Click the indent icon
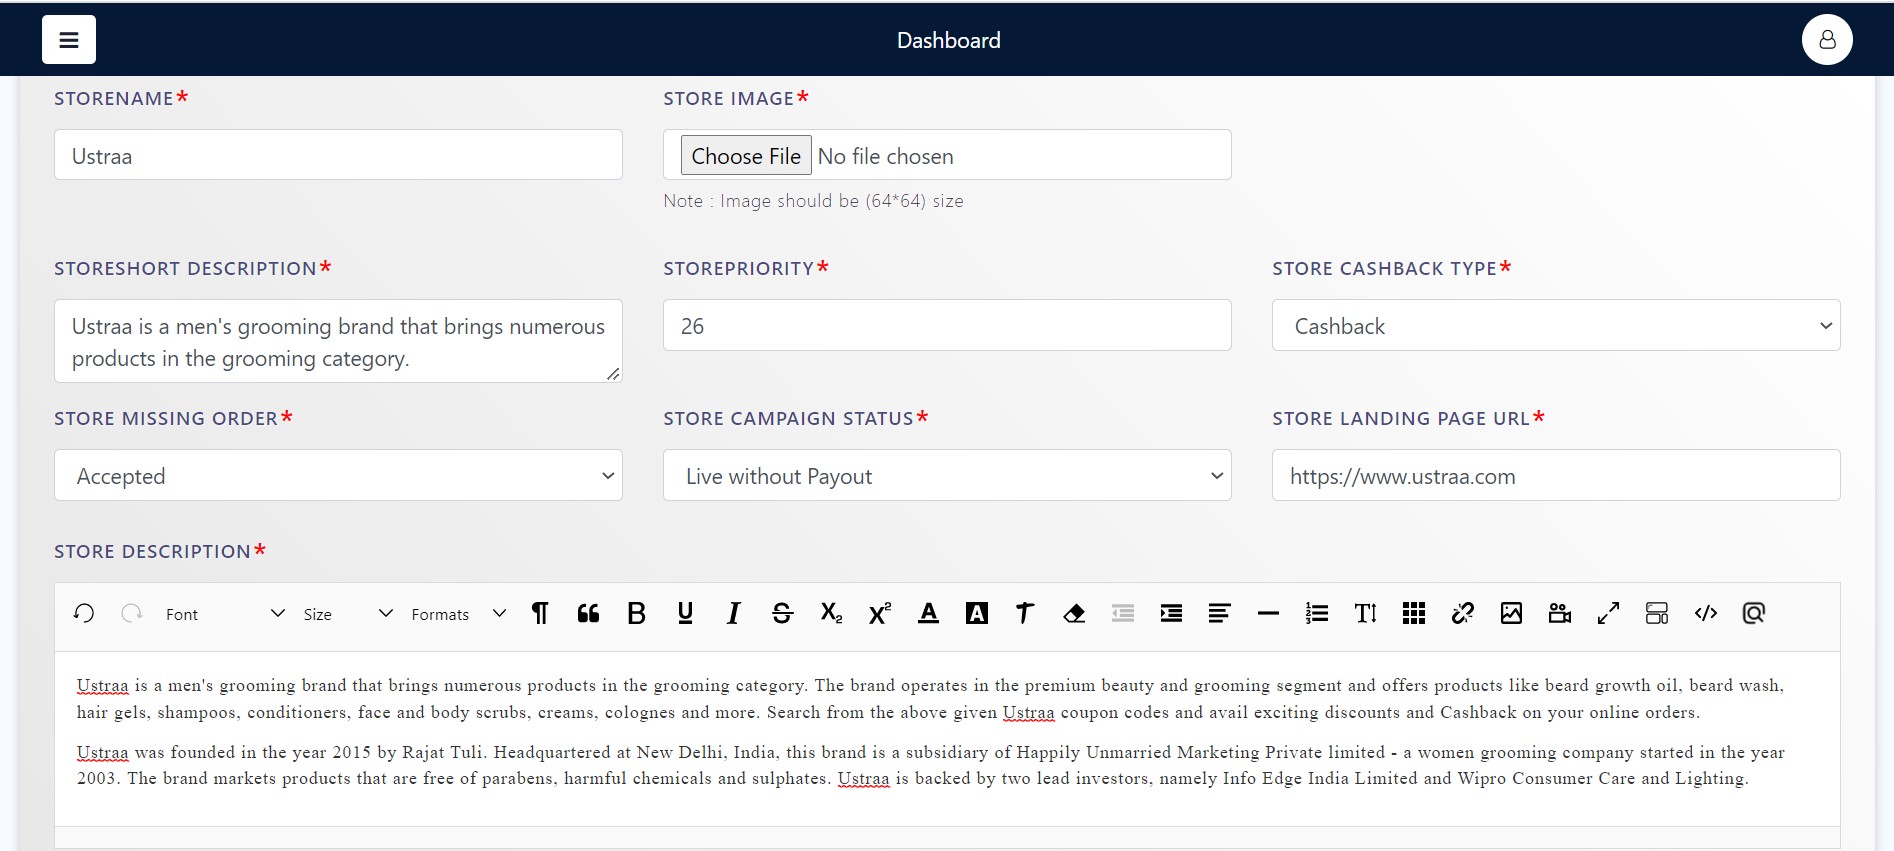The width and height of the screenshot is (1894, 851). click(x=1171, y=613)
